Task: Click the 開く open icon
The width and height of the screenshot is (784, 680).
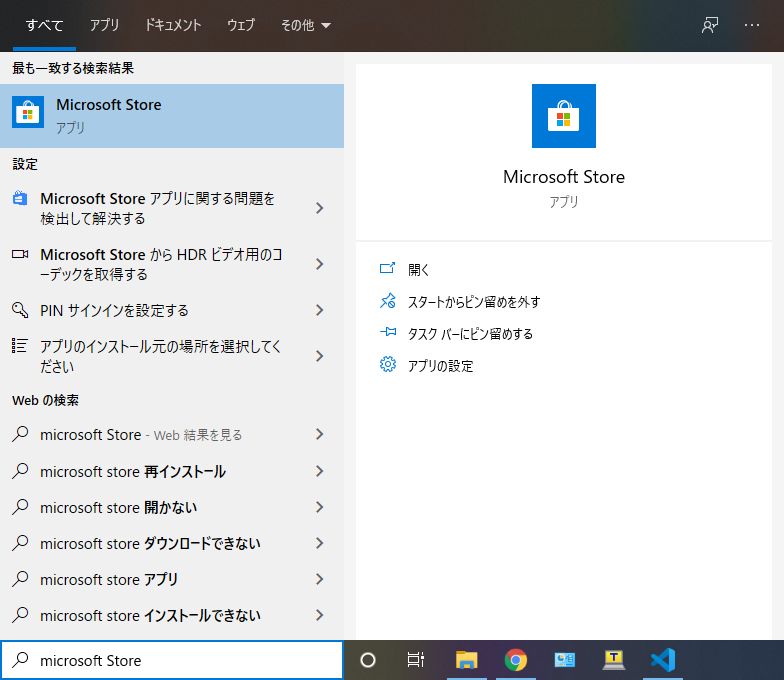Action: point(388,268)
